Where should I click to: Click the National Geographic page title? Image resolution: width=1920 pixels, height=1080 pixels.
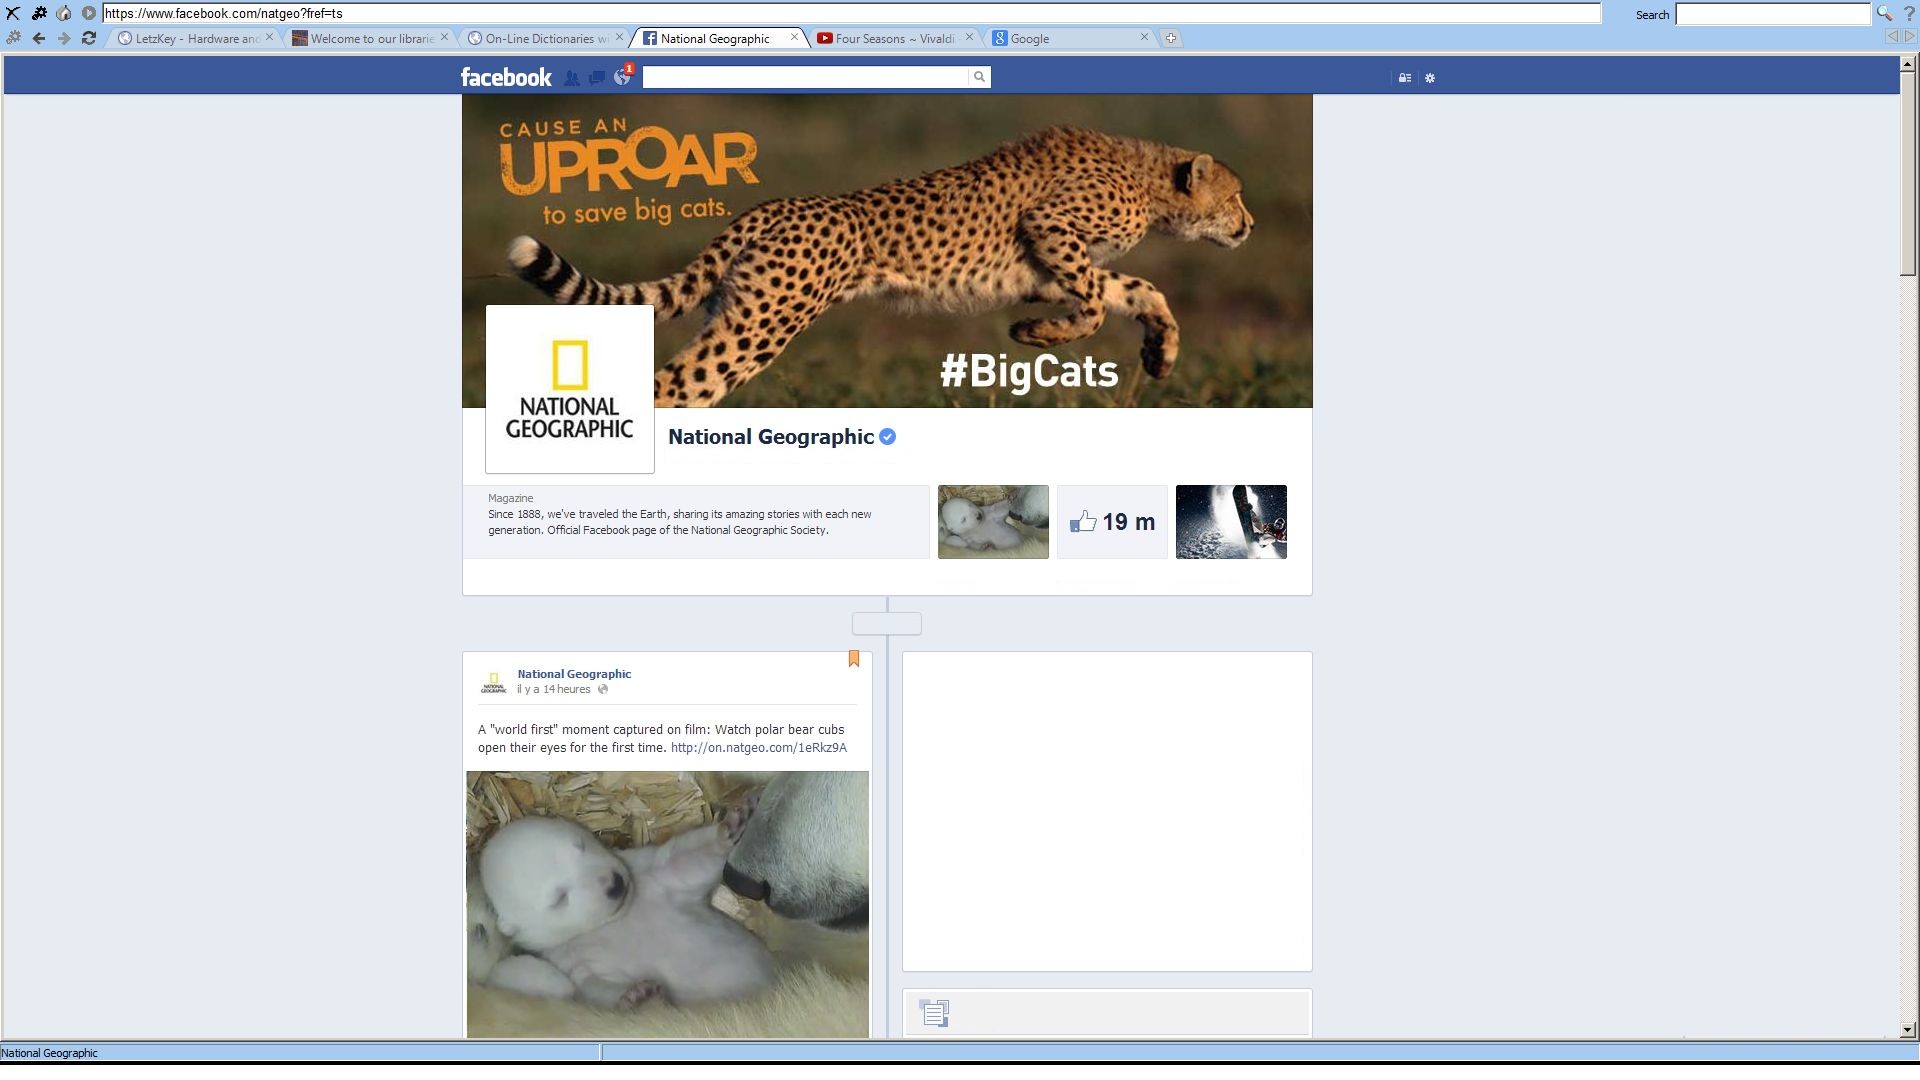(771, 437)
